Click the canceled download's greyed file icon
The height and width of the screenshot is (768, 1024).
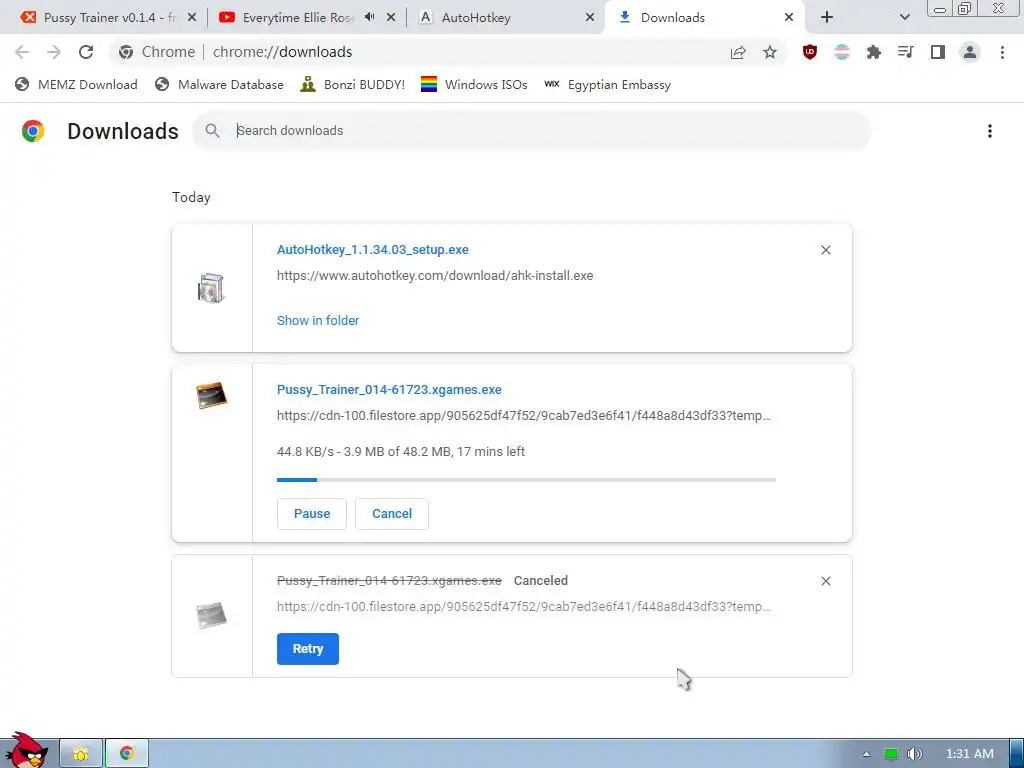pos(211,615)
